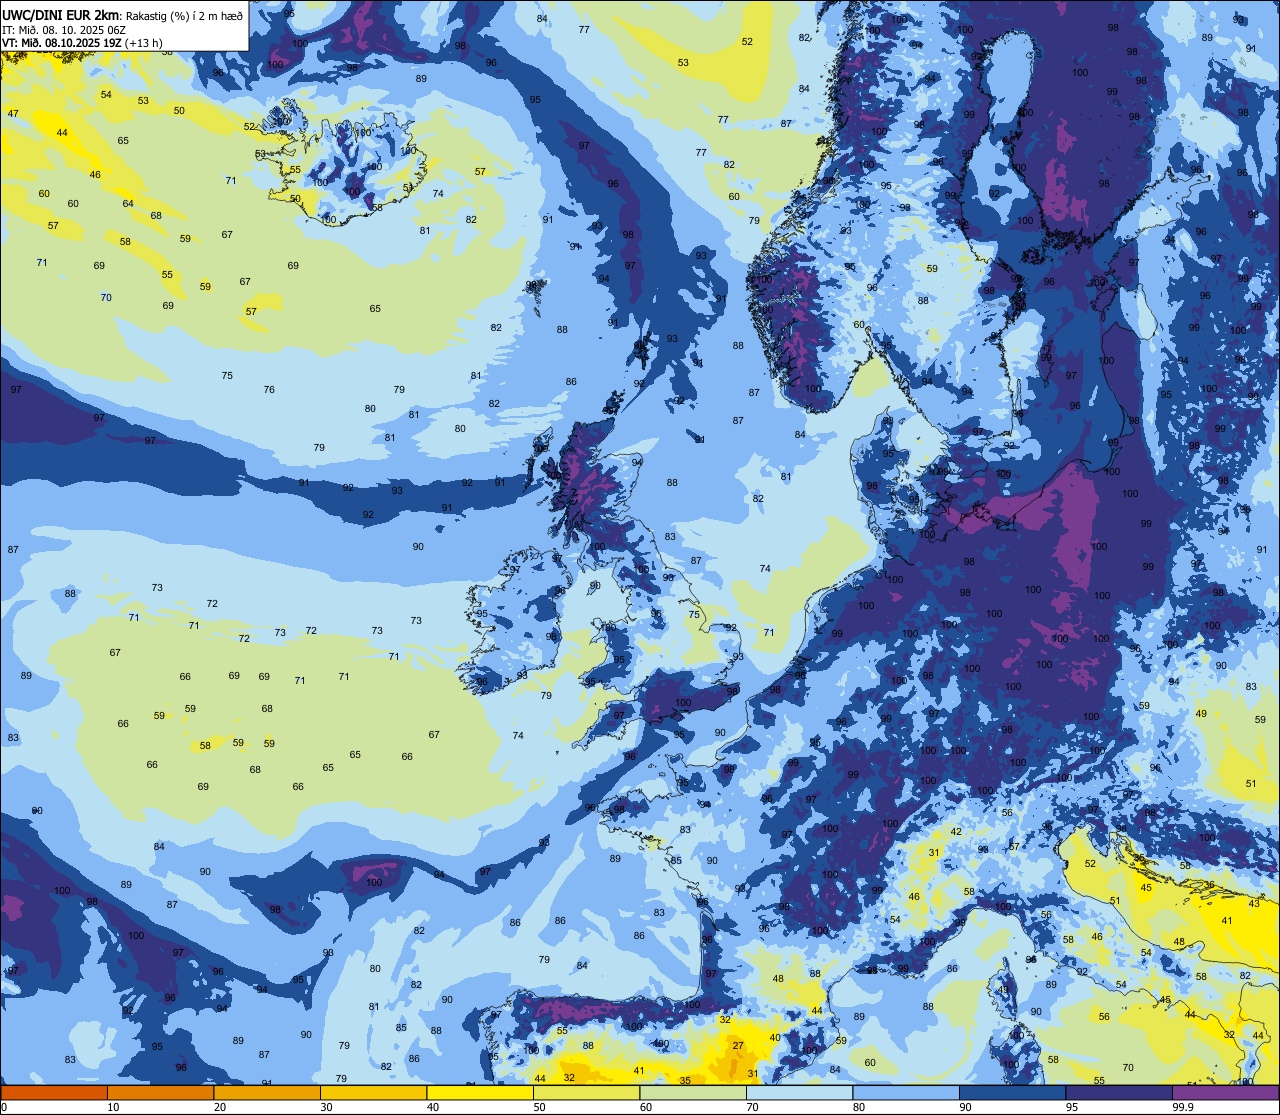Select the indigo 95–99.9 legend swatch
This screenshot has width=1280, height=1115.
[x=1119, y=1093]
